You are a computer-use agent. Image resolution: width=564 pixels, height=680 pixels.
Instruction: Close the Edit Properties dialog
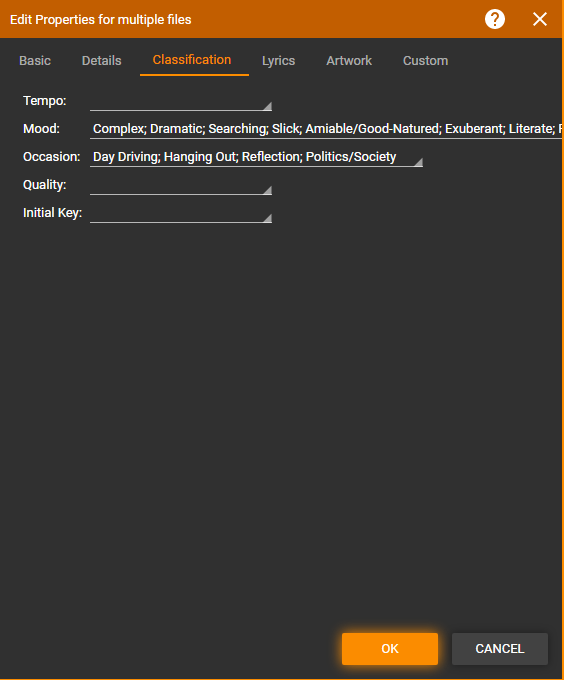[x=540, y=19]
